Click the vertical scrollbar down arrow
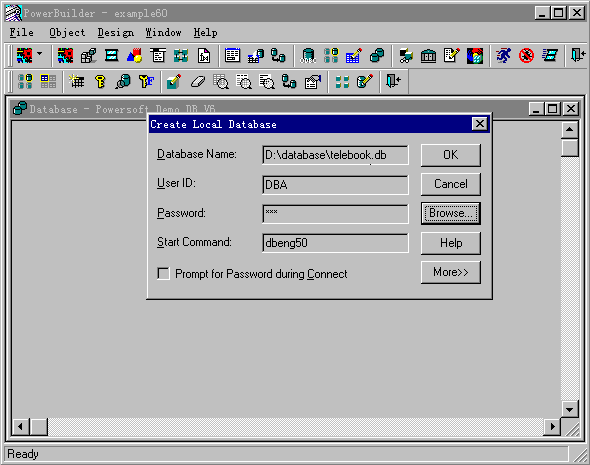590x465 pixels. [570, 409]
